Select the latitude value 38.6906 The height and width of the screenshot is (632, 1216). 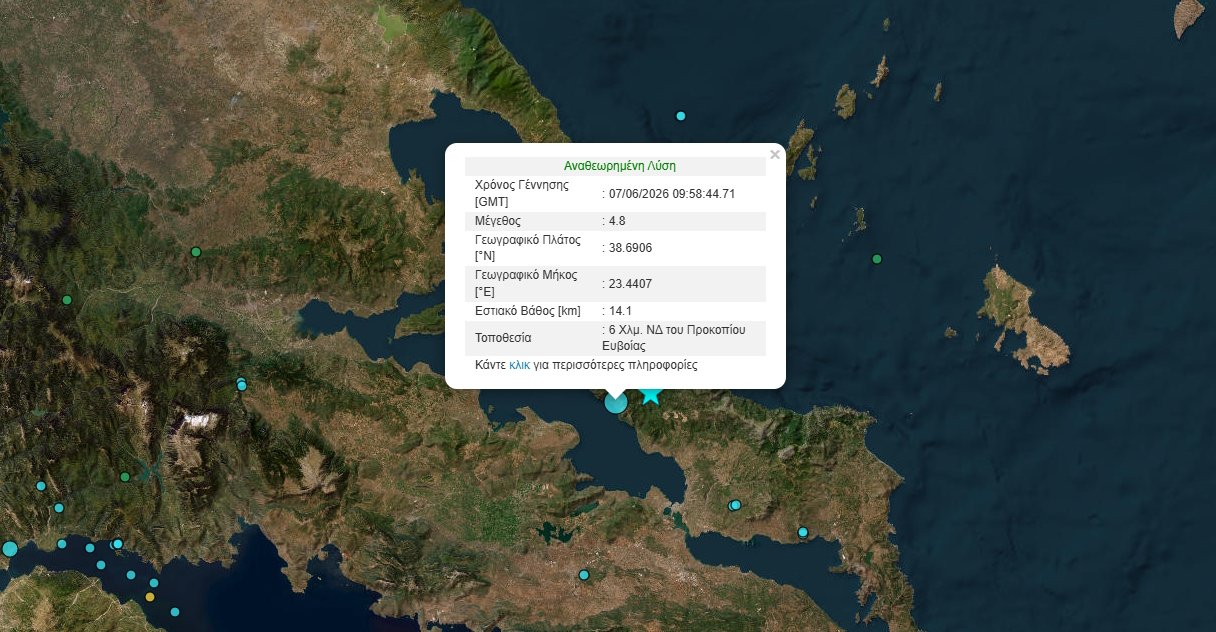coord(630,248)
